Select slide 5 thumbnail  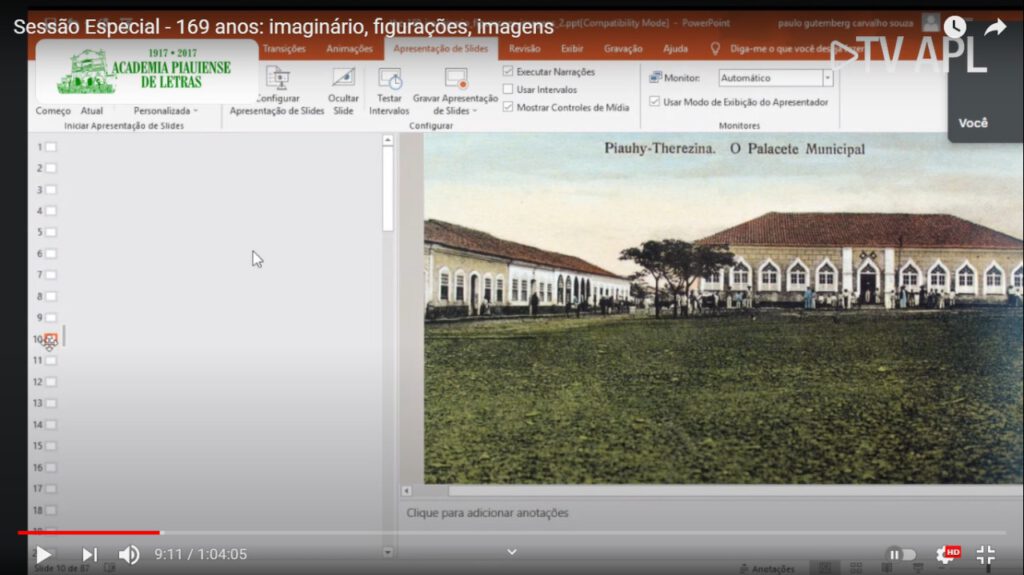[51, 232]
